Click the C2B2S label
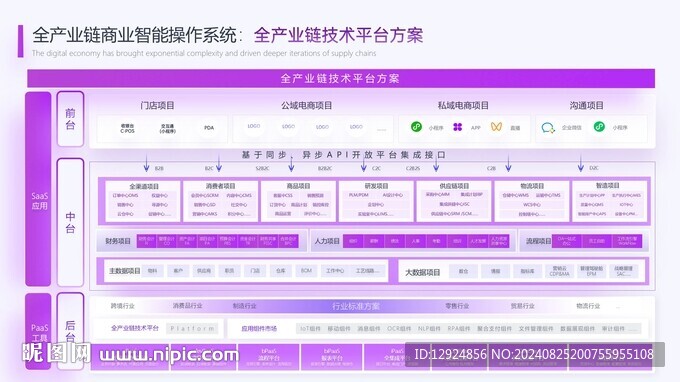This screenshot has height=382, width=680. point(413,168)
